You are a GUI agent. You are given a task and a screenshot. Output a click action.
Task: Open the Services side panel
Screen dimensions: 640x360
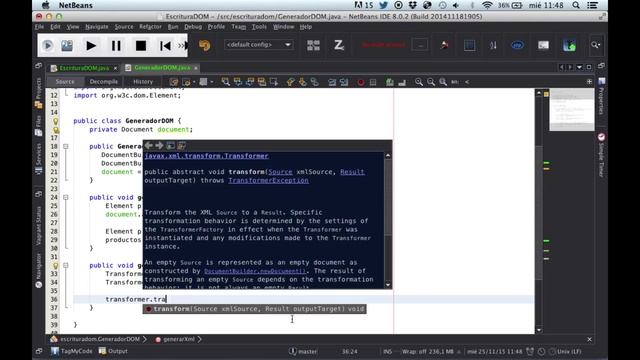39,158
